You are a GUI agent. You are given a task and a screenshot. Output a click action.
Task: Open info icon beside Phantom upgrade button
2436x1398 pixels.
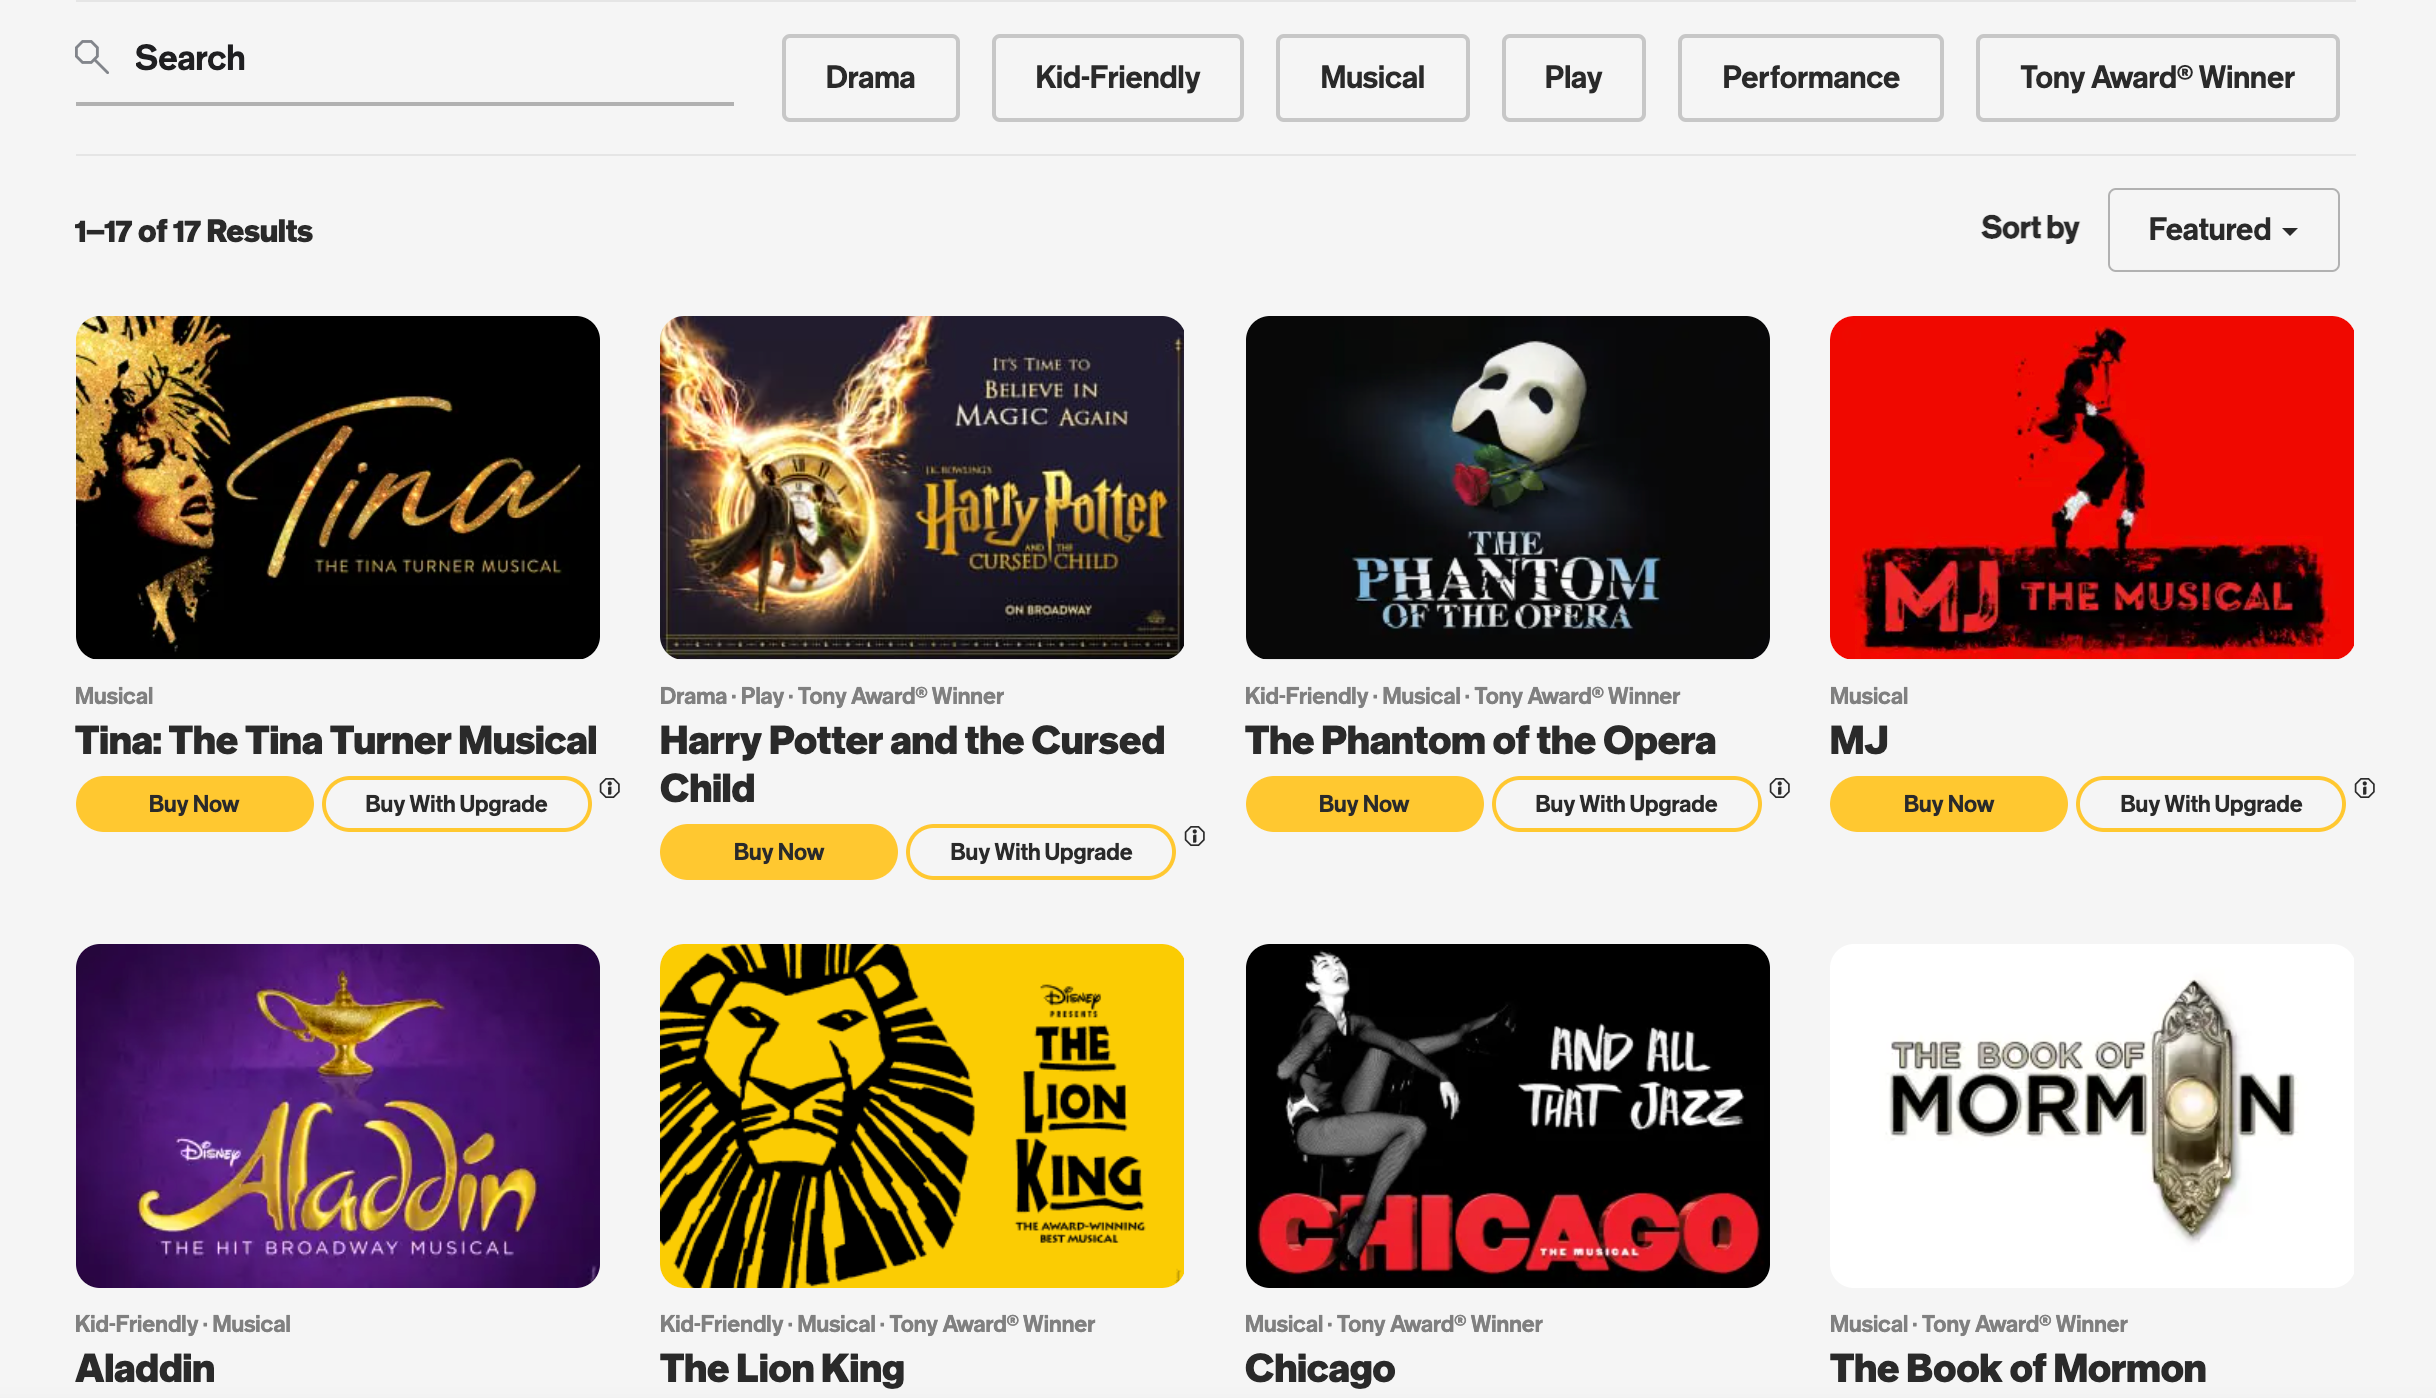click(1780, 788)
